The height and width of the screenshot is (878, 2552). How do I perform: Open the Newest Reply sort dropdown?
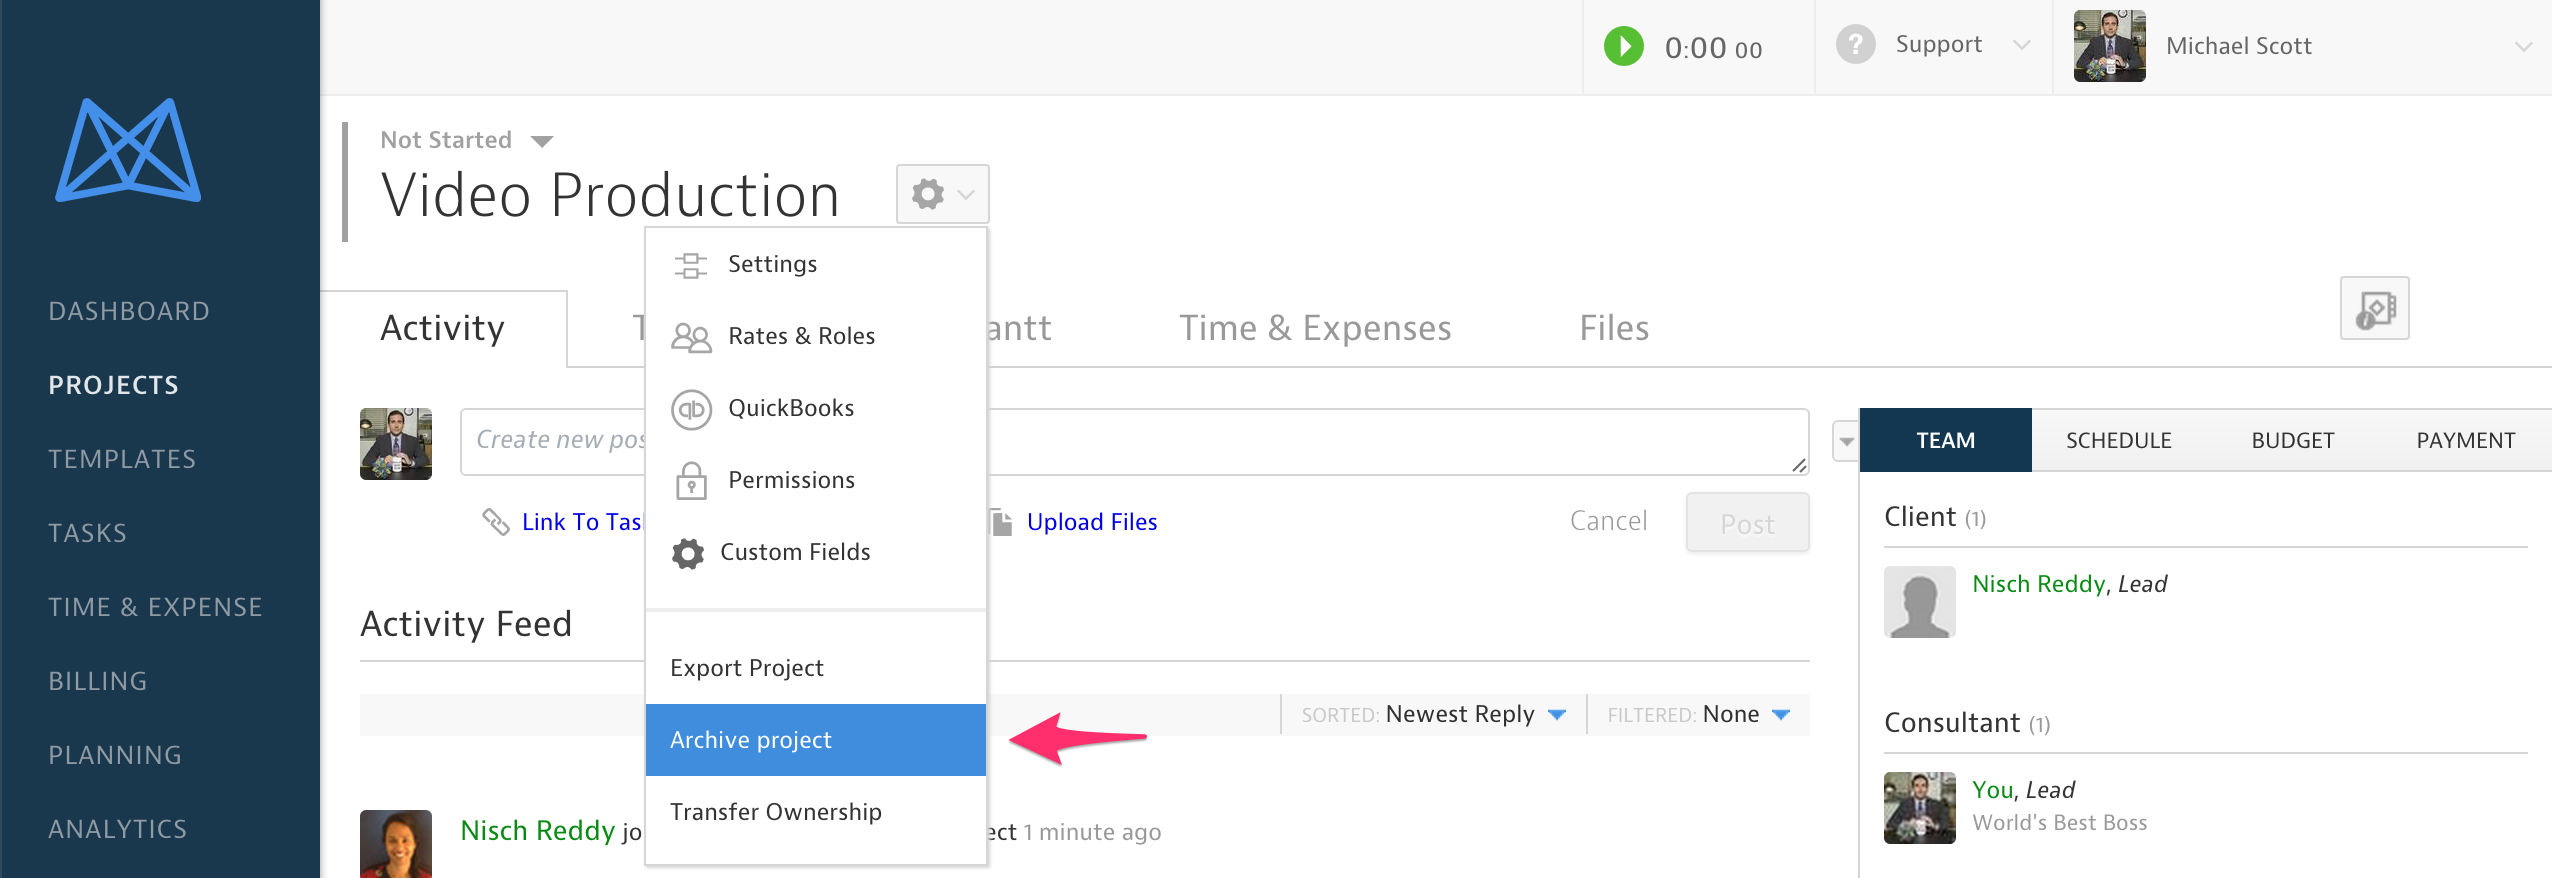1474,714
